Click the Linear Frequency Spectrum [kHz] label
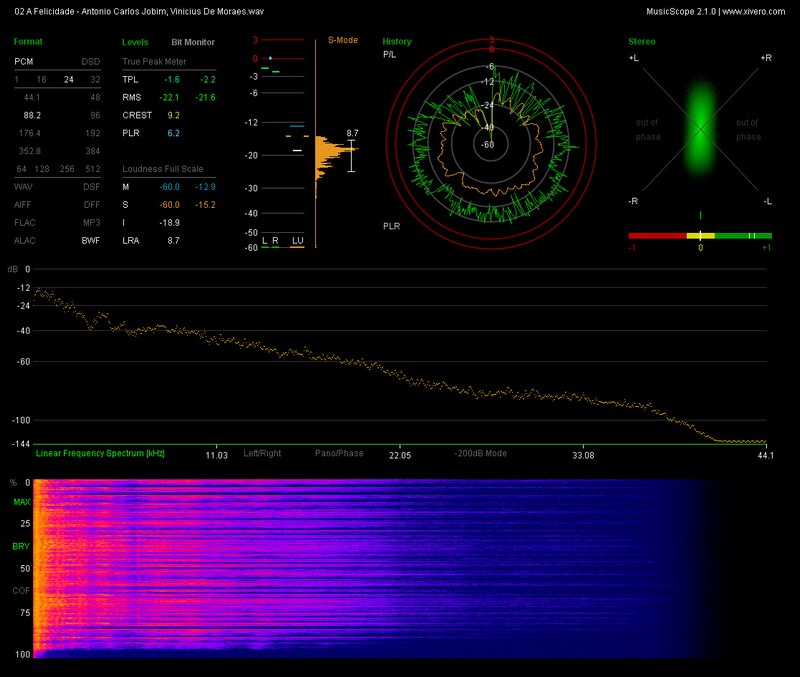 tap(100, 453)
